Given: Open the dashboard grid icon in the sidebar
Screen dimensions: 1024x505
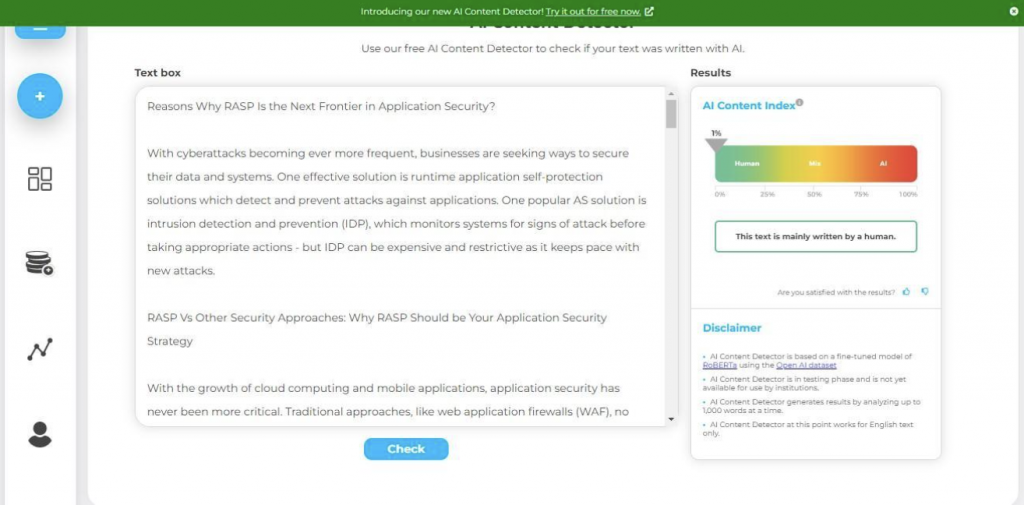Looking at the screenshot, I should point(40,178).
